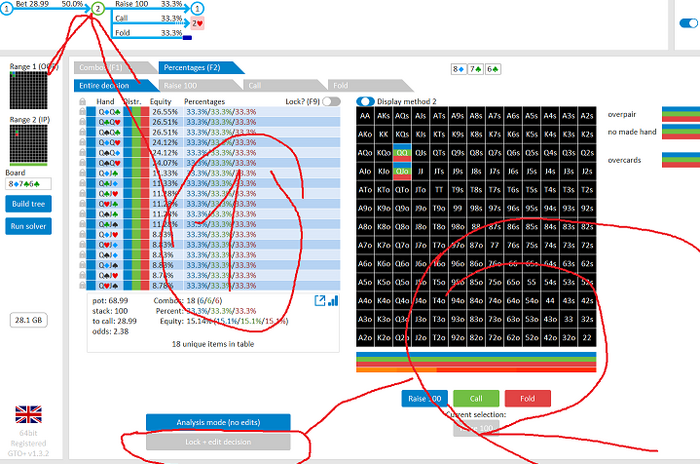Click the Bet 28.99 branch label
Viewport: 700px width, 464px height.
pos(32,4)
